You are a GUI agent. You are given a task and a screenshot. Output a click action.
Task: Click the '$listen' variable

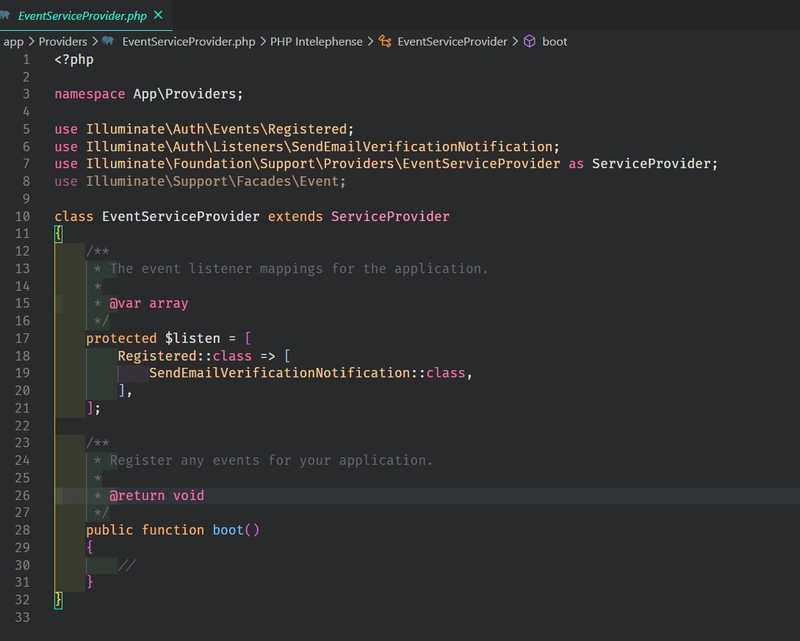192,338
